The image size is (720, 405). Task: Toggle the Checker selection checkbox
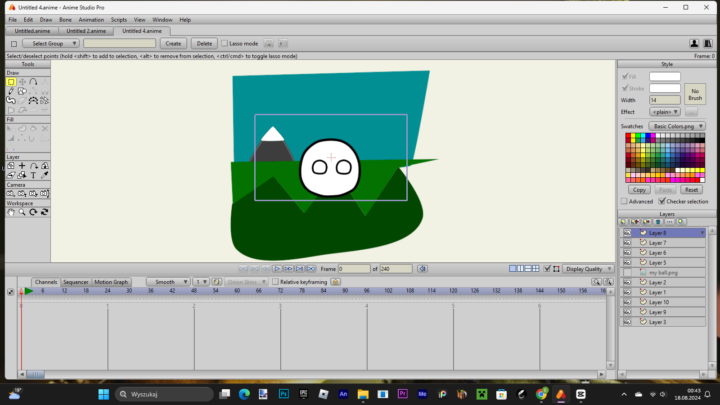[661, 201]
